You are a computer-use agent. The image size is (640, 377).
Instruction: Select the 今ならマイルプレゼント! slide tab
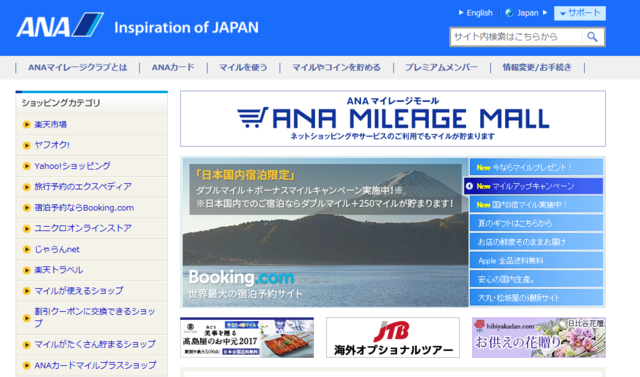click(536, 167)
